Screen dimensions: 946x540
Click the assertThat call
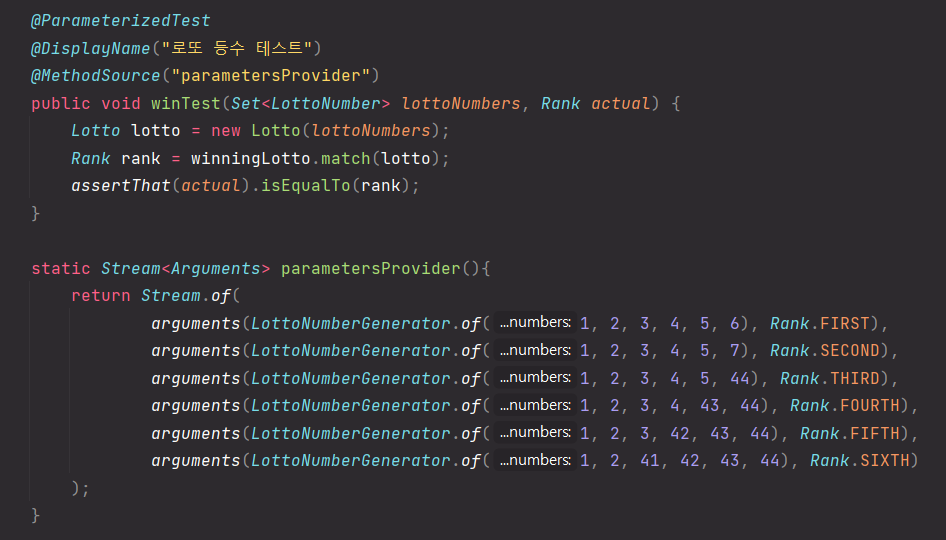pyautogui.click(x=121, y=186)
